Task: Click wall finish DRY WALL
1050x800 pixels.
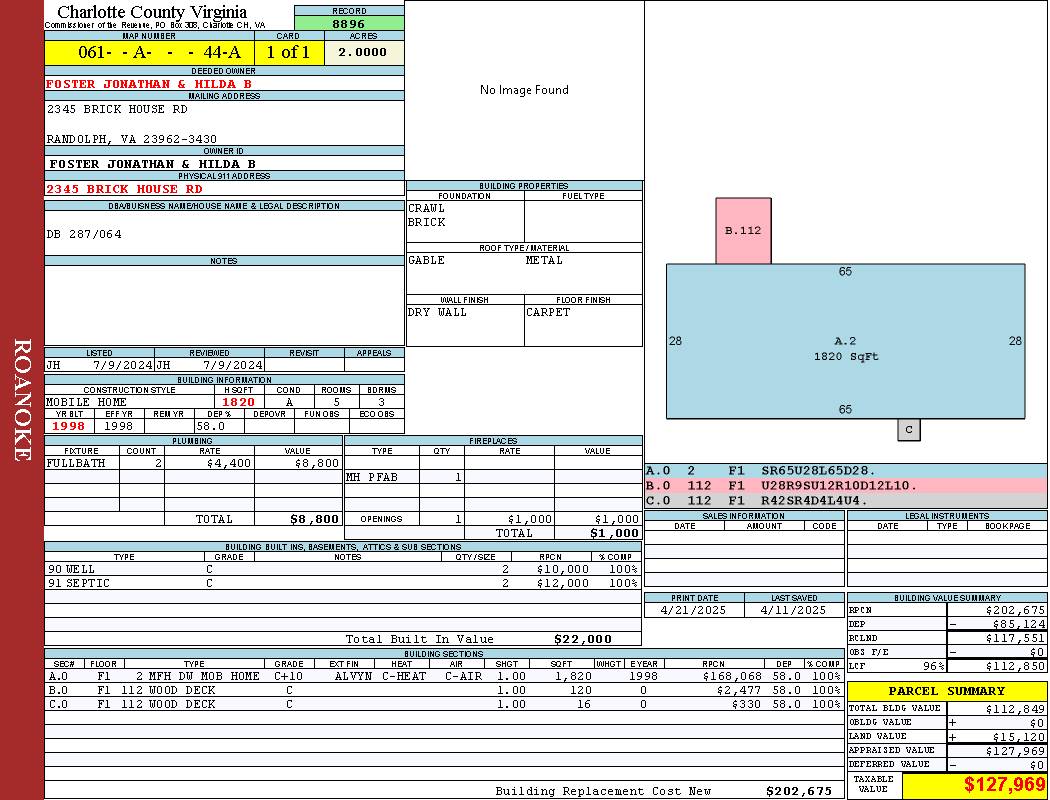Action: tap(437, 313)
